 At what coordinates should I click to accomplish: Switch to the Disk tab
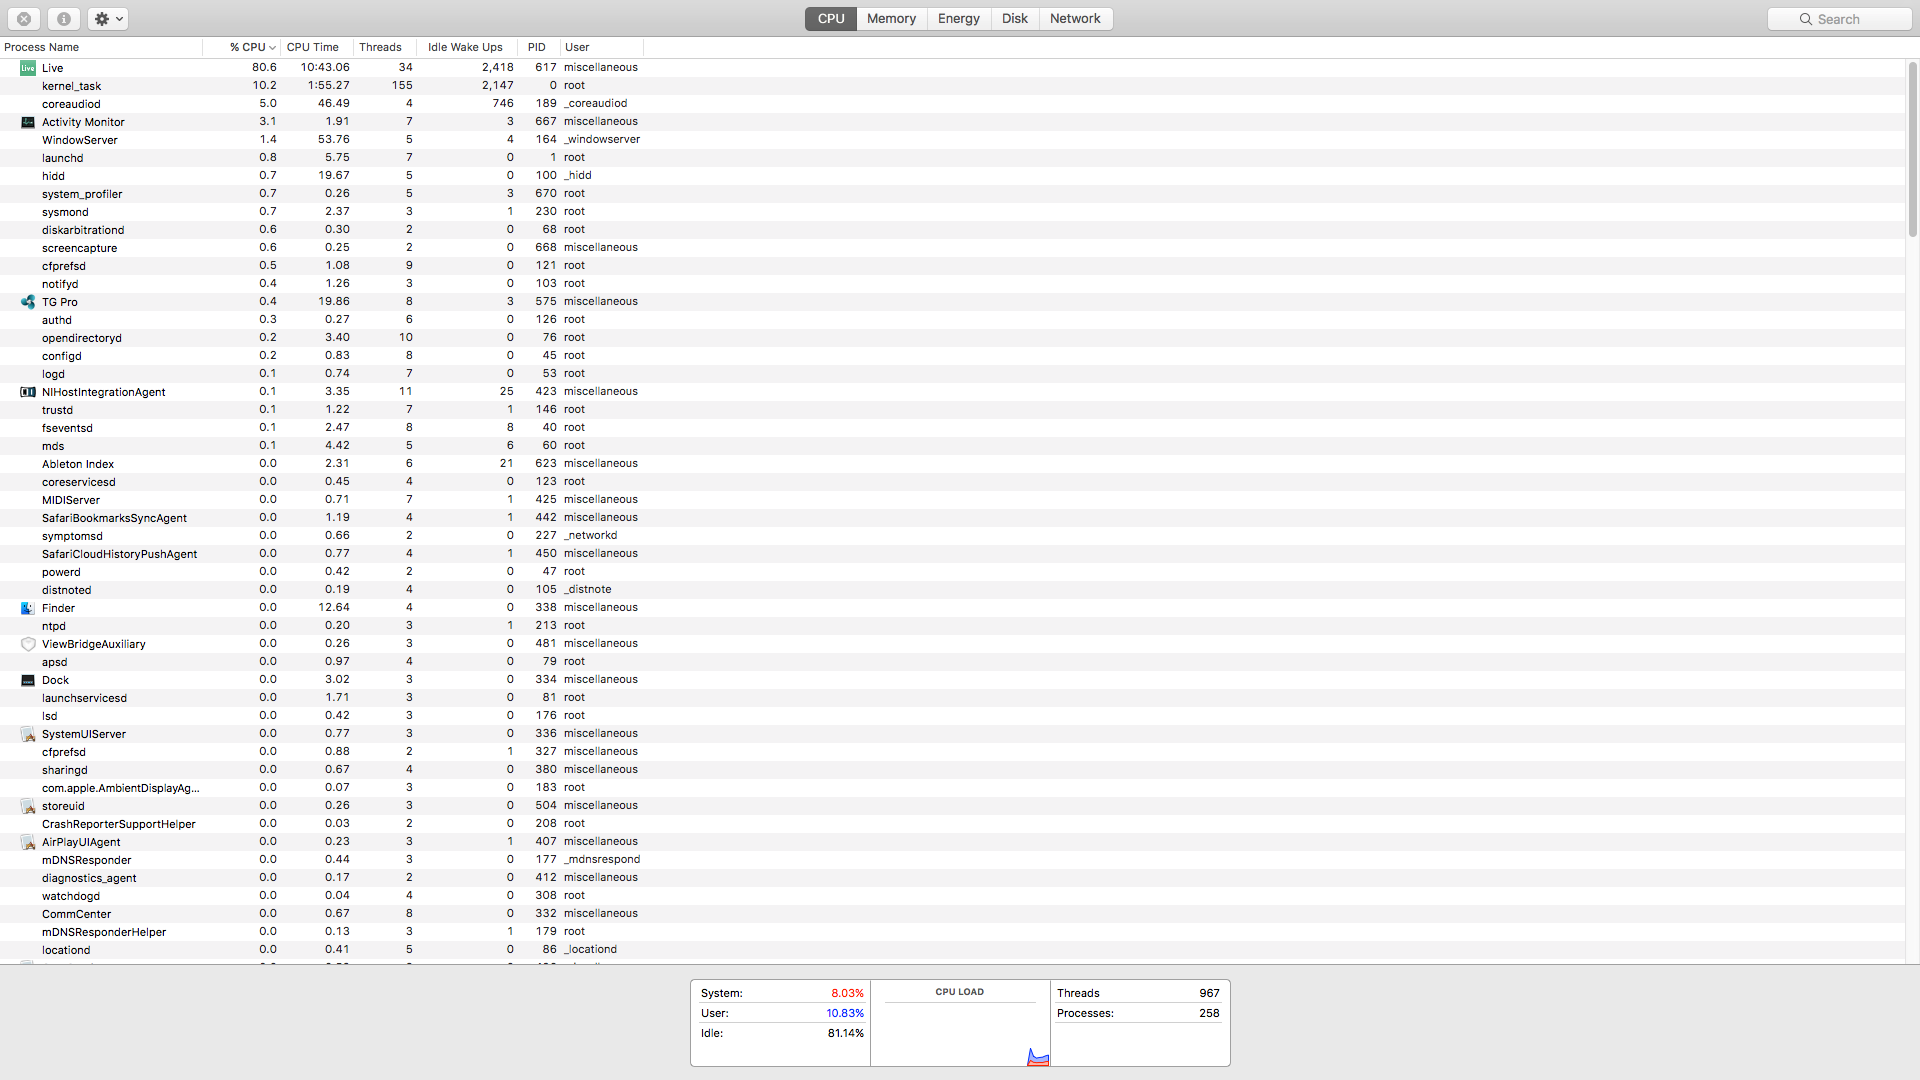(x=1015, y=19)
